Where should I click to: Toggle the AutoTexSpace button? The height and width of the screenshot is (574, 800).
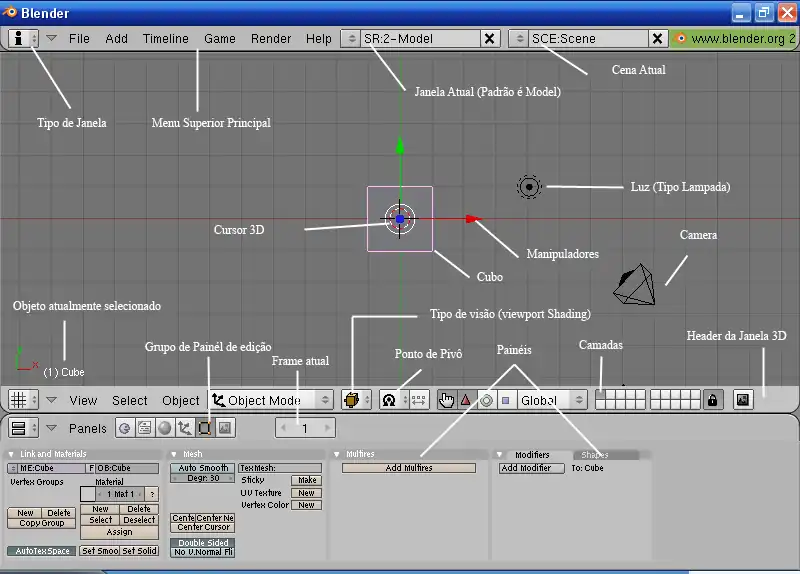pos(42,551)
